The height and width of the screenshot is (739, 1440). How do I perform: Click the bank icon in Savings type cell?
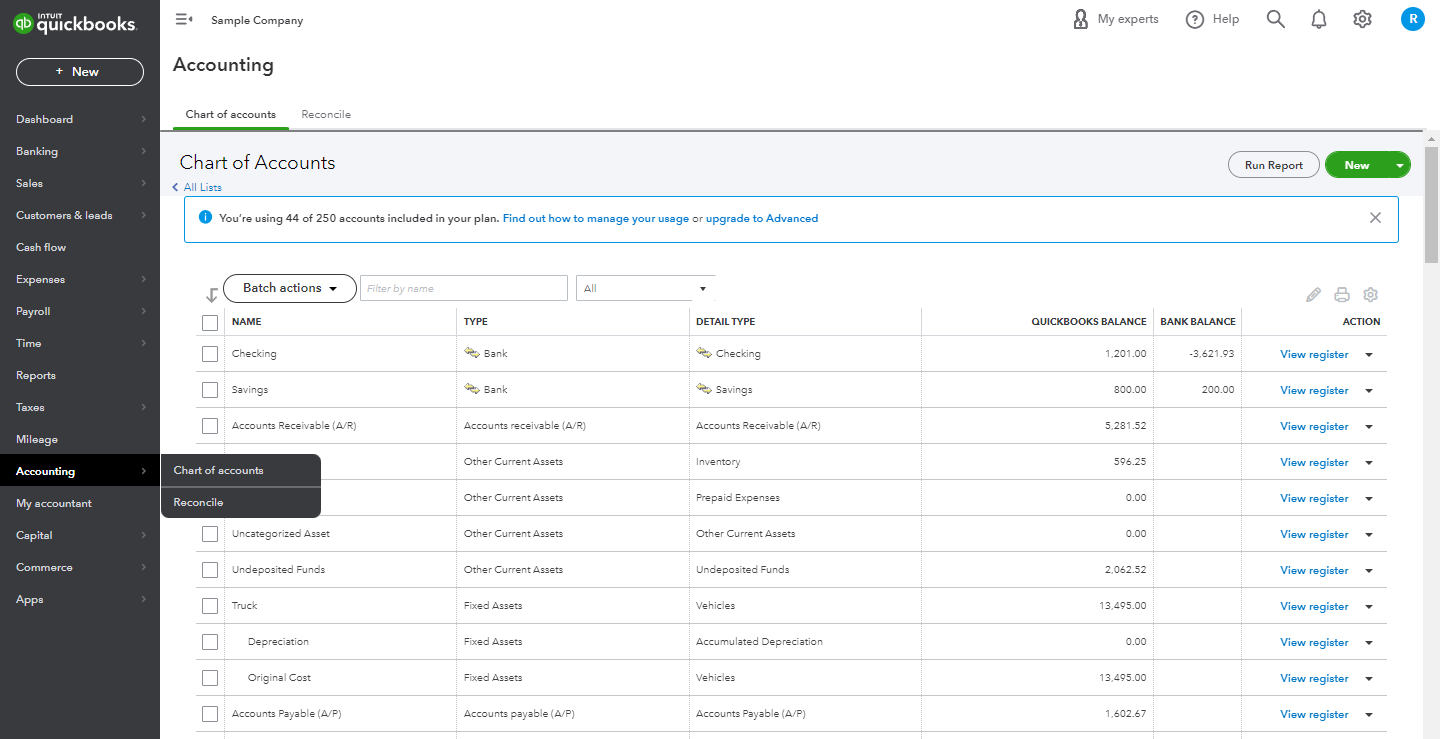pyautogui.click(x=472, y=389)
